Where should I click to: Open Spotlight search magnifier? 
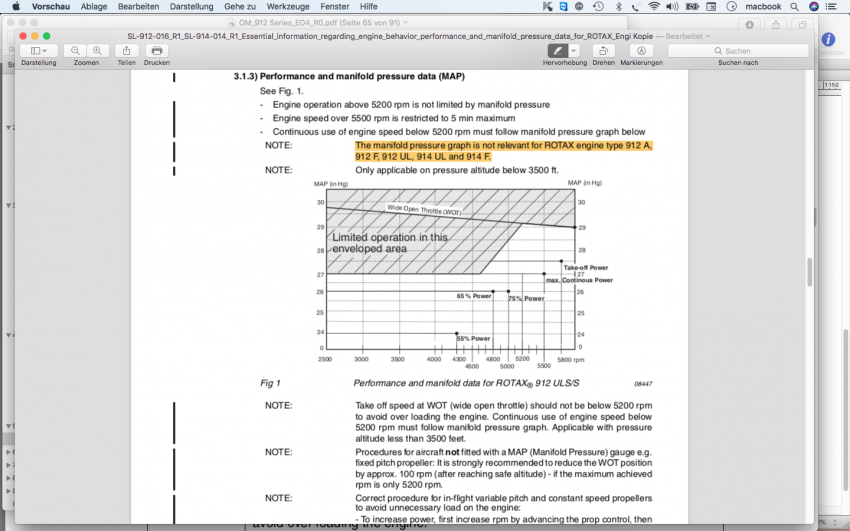click(795, 7)
